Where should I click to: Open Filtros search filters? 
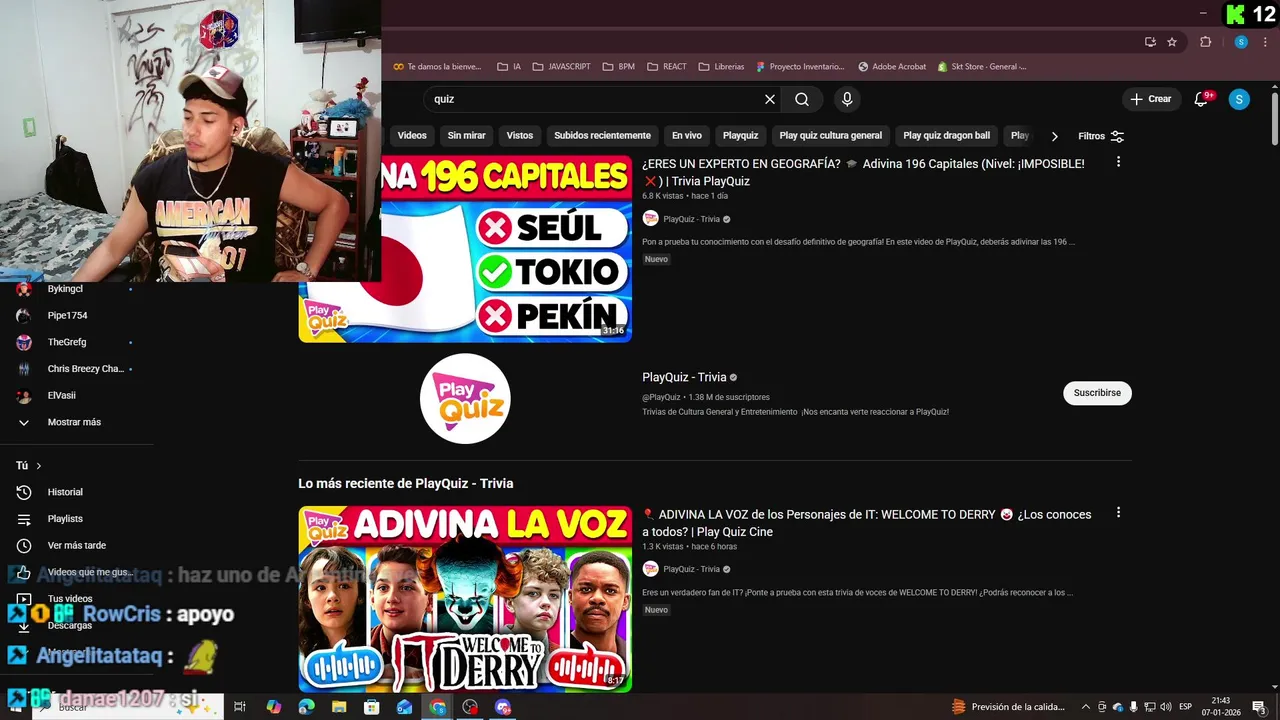point(1101,136)
